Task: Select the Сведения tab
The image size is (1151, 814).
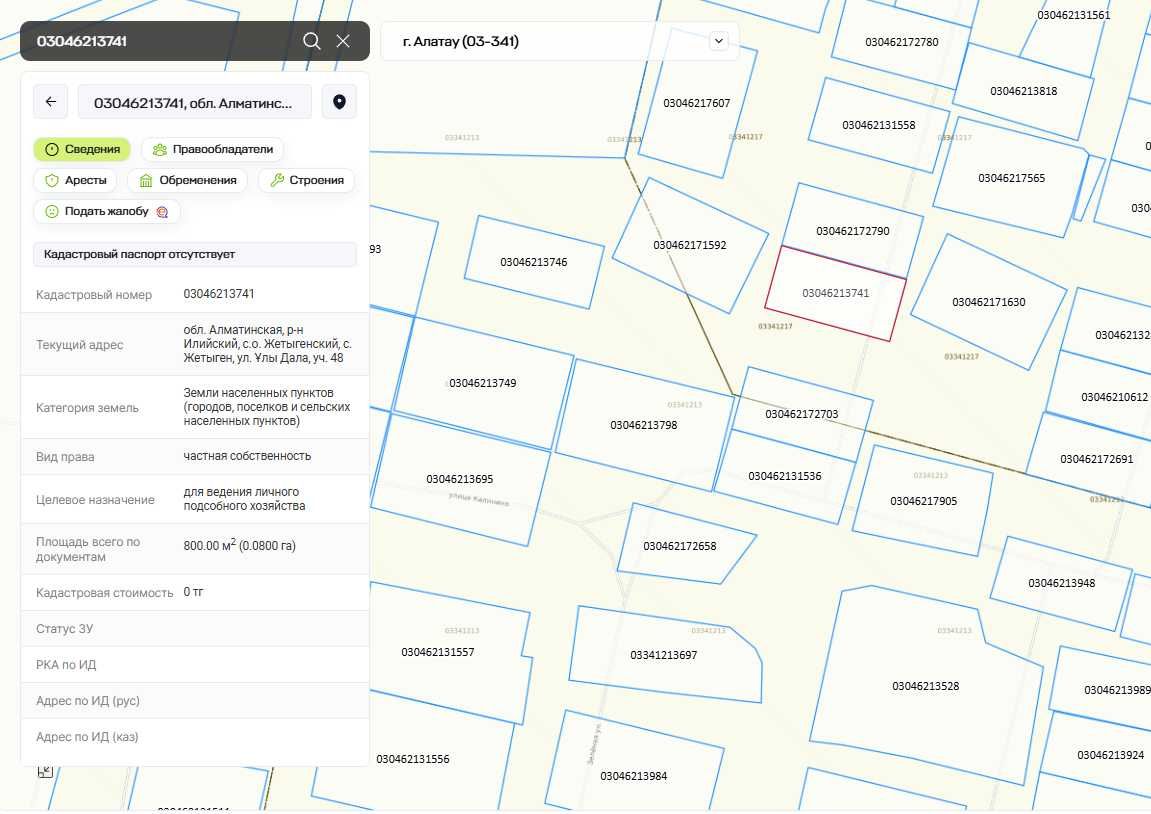Action: pyautogui.click(x=82, y=149)
